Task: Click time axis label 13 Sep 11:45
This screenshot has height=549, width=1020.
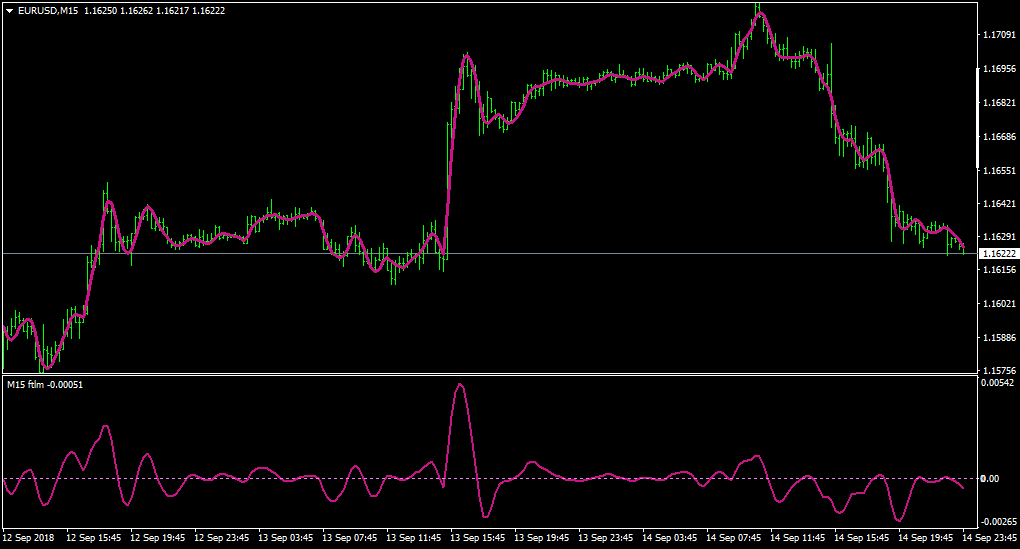Action: (x=414, y=538)
